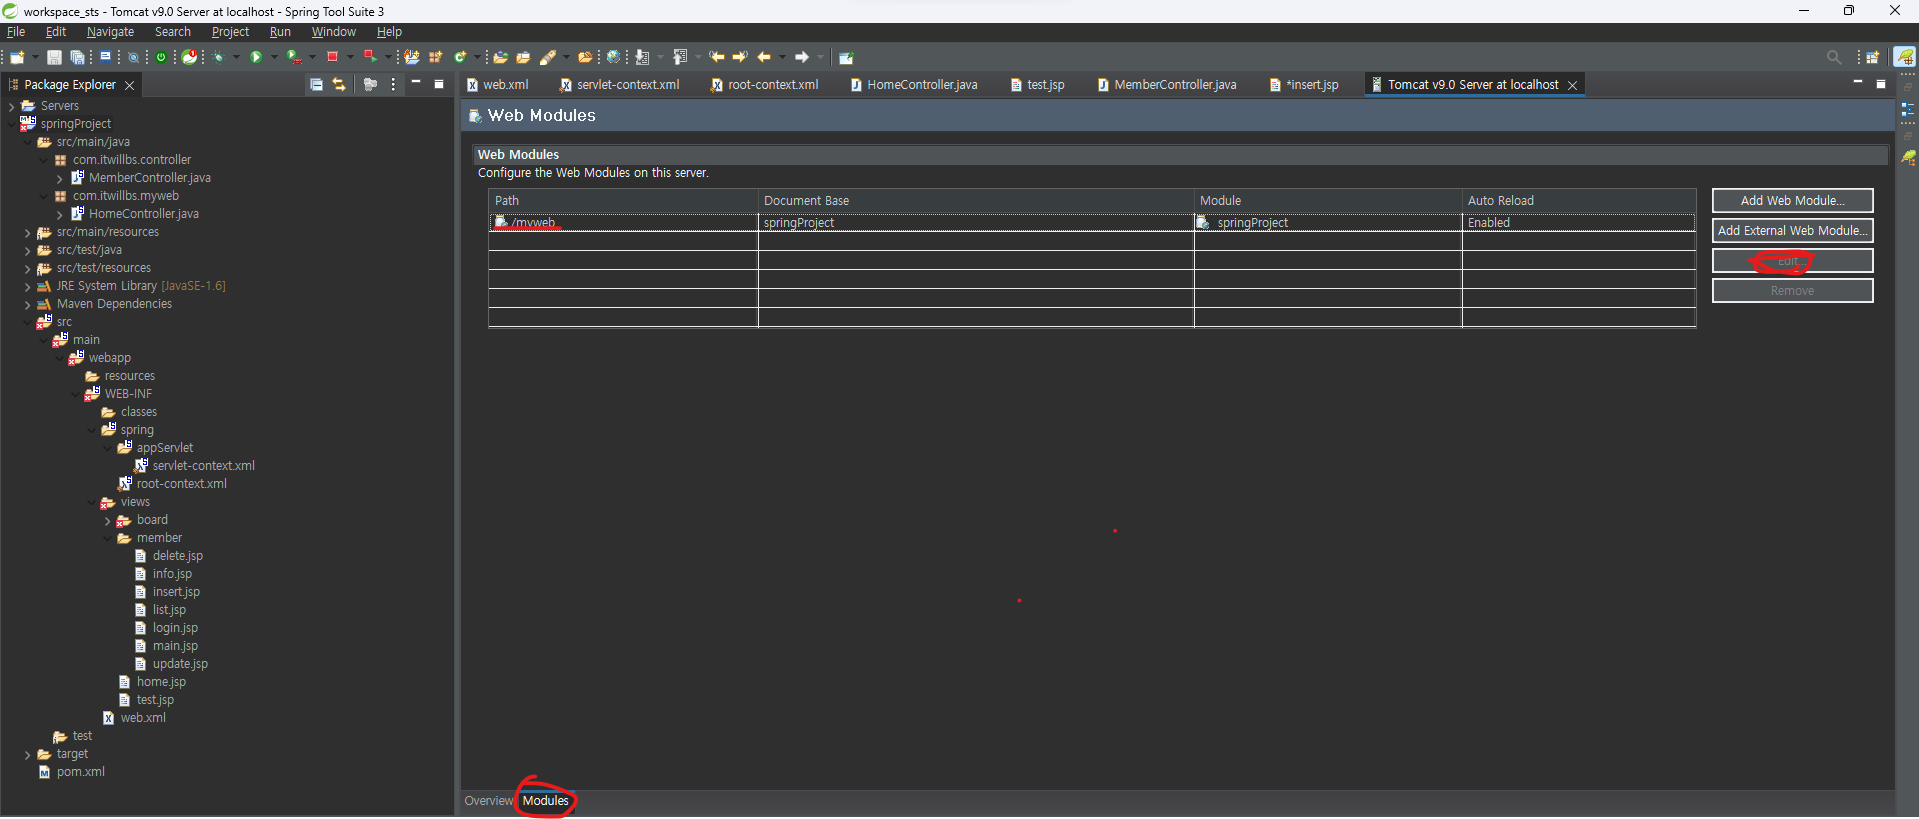Switch to the servlet-context.xml editor tab
The image size is (1919, 819).
tap(620, 85)
